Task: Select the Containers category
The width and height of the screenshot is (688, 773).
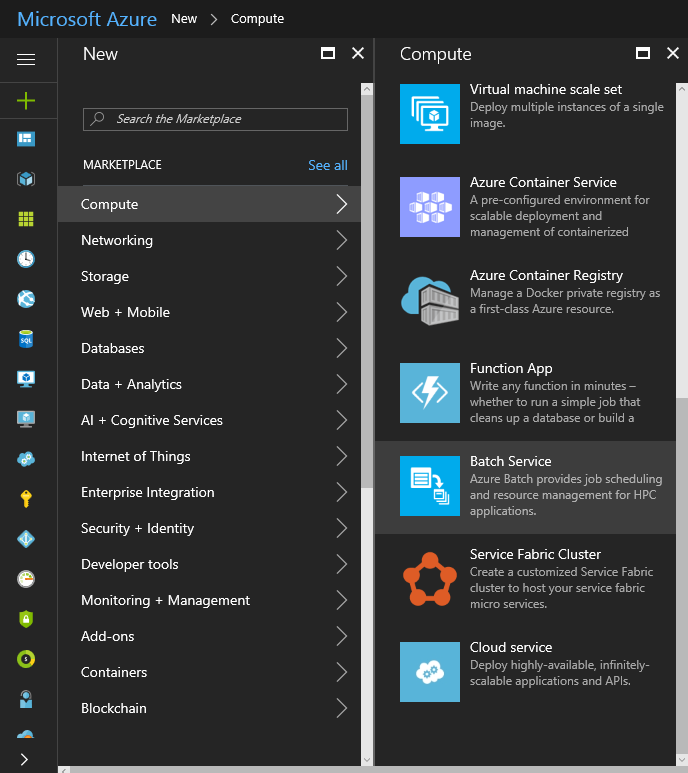Action: [209, 672]
